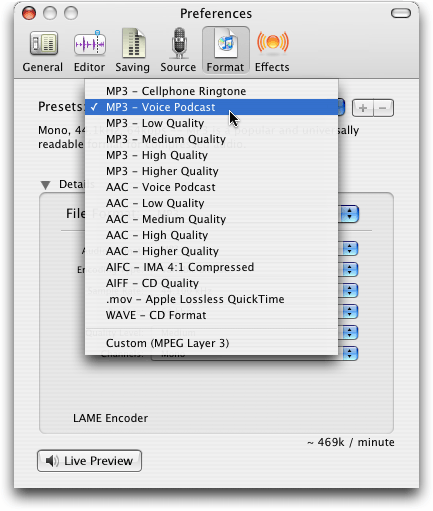Open the Effects preferences pane
The height and width of the screenshot is (511, 433).
pos(272,51)
